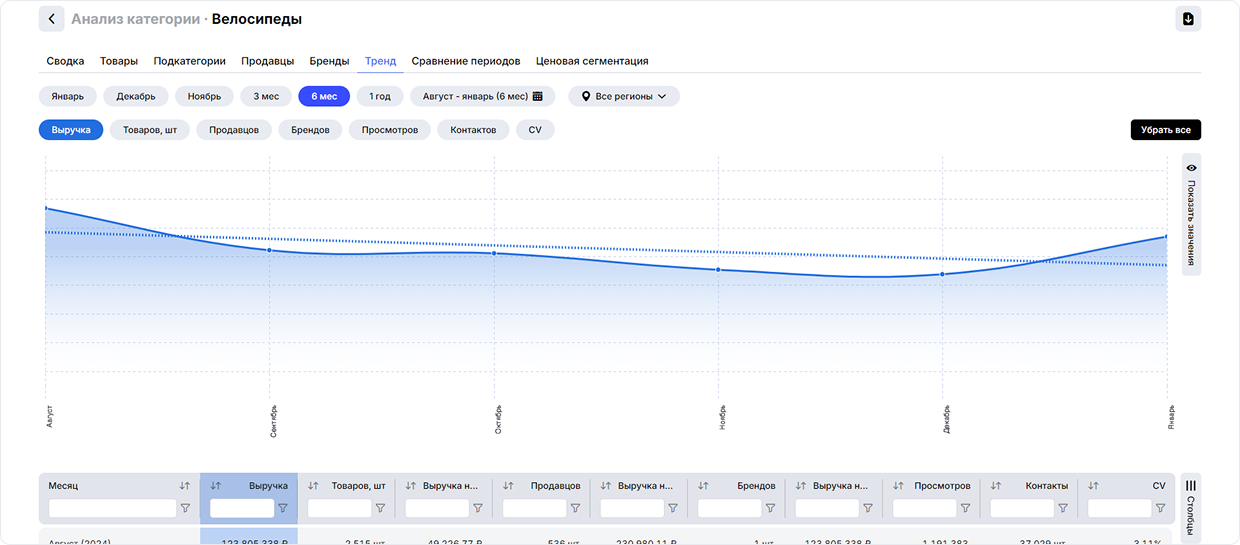Open the filter icon for Продавцов column
Image resolution: width=1240 pixels, height=545 pixels.
pyautogui.click(x=575, y=508)
